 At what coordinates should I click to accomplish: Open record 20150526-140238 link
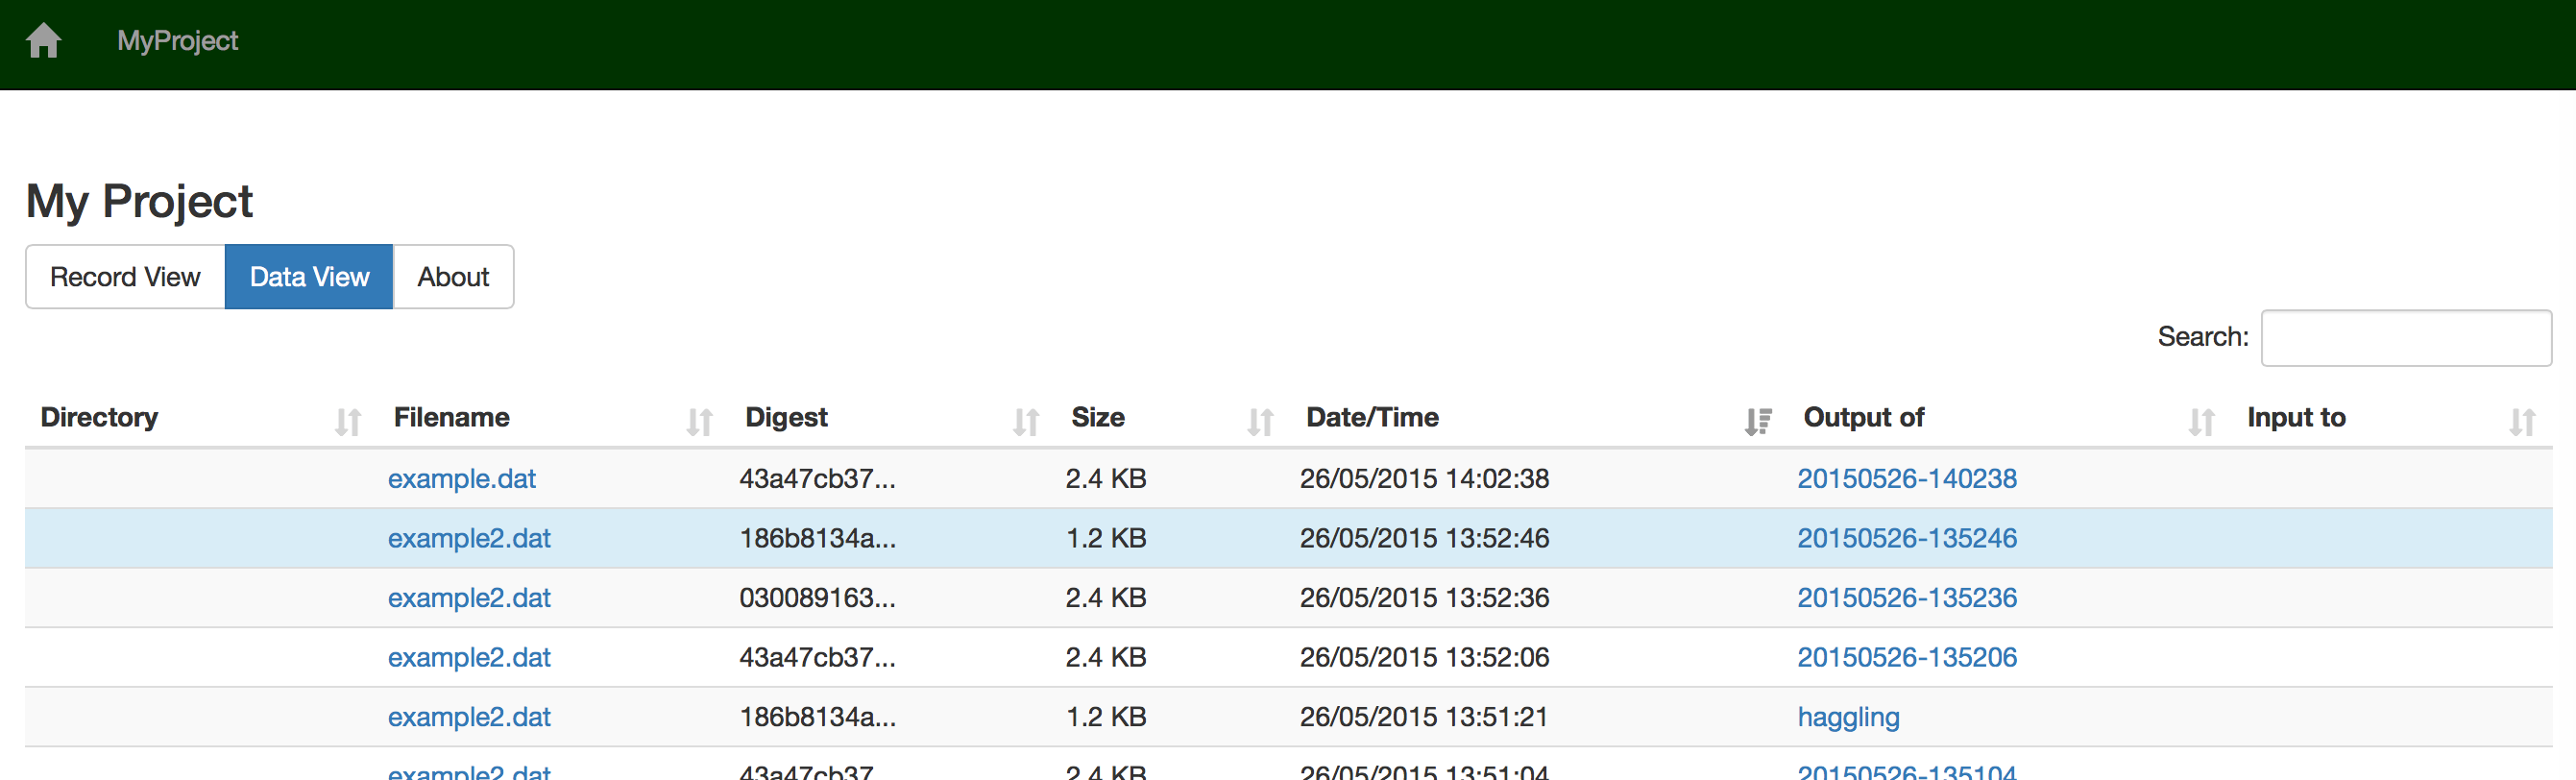[x=1907, y=479]
